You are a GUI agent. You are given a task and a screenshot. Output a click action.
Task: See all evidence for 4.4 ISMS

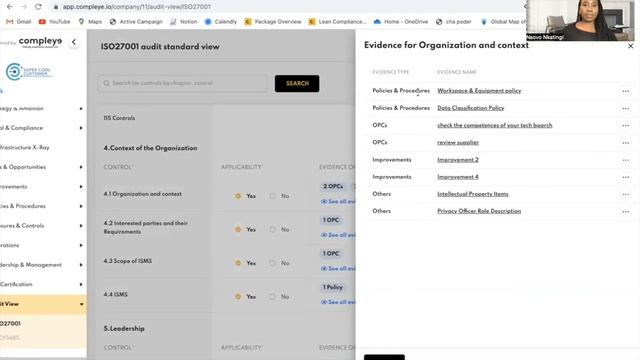[x=338, y=302]
